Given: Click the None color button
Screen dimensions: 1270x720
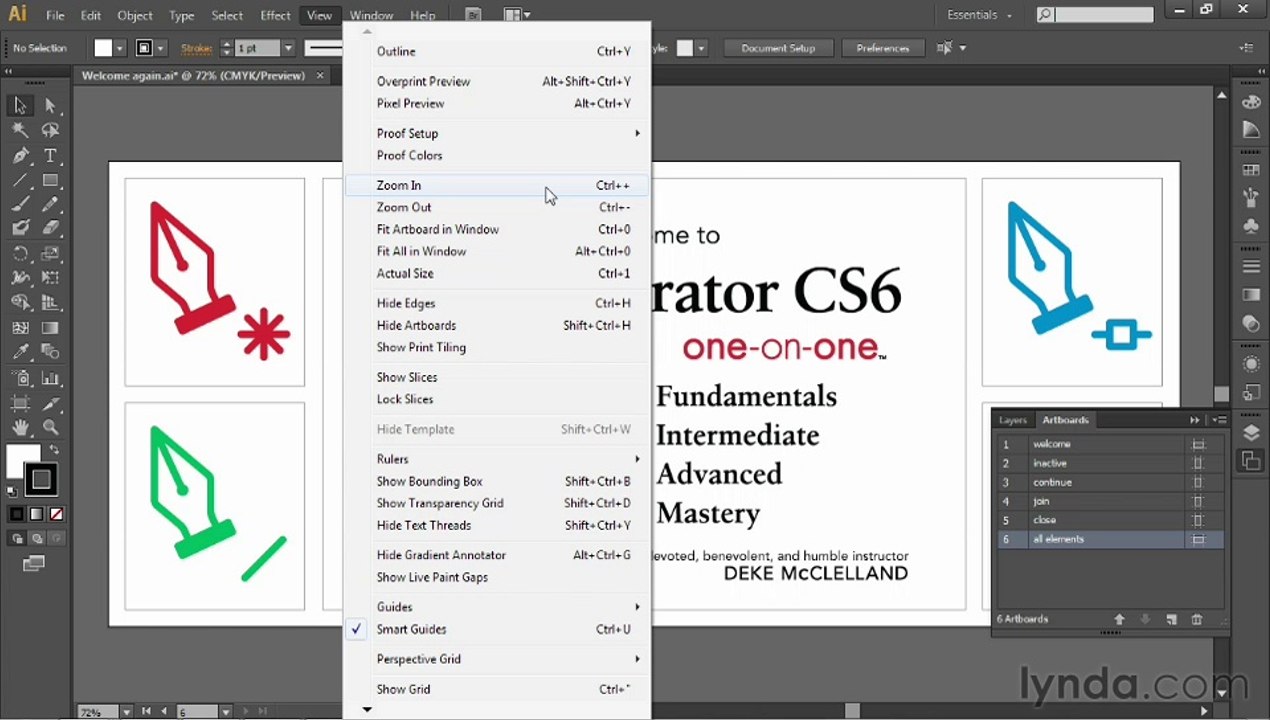Looking at the screenshot, I should (57, 514).
